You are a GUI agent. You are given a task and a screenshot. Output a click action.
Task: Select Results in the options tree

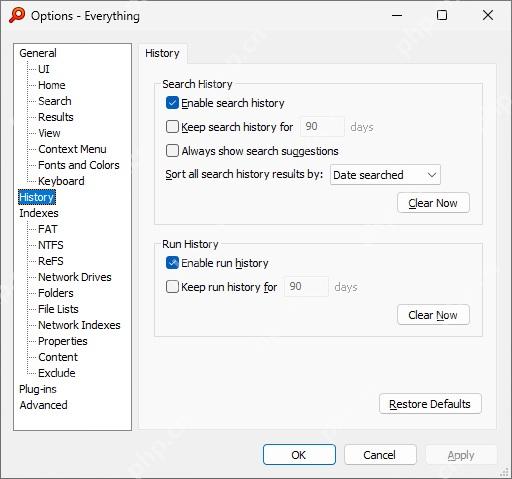(x=56, y=117)
